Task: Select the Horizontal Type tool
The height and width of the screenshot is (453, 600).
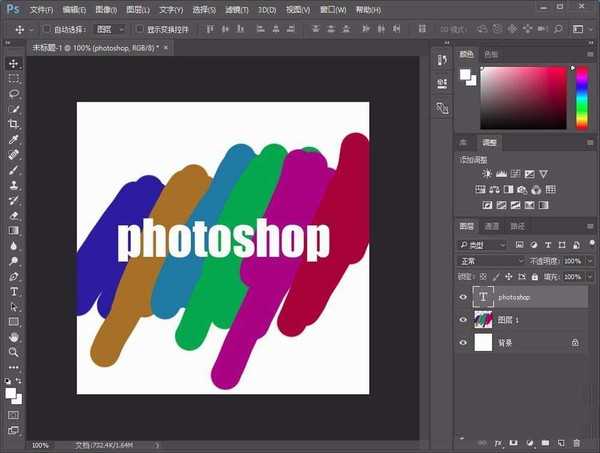Action: (x=14, y=291)
